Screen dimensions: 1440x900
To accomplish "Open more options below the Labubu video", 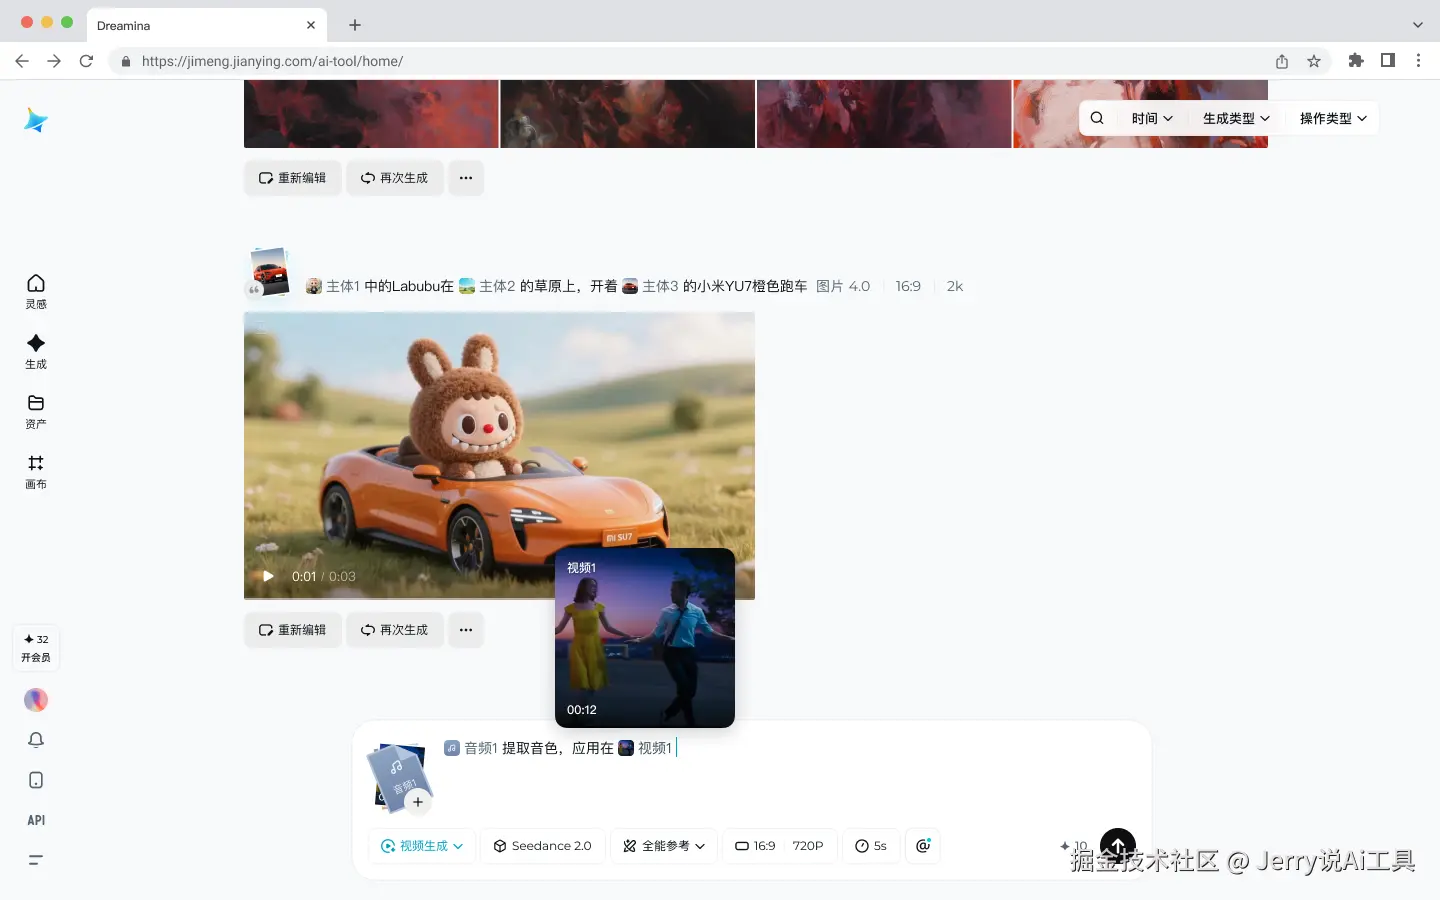I will (x=466, y=630).
